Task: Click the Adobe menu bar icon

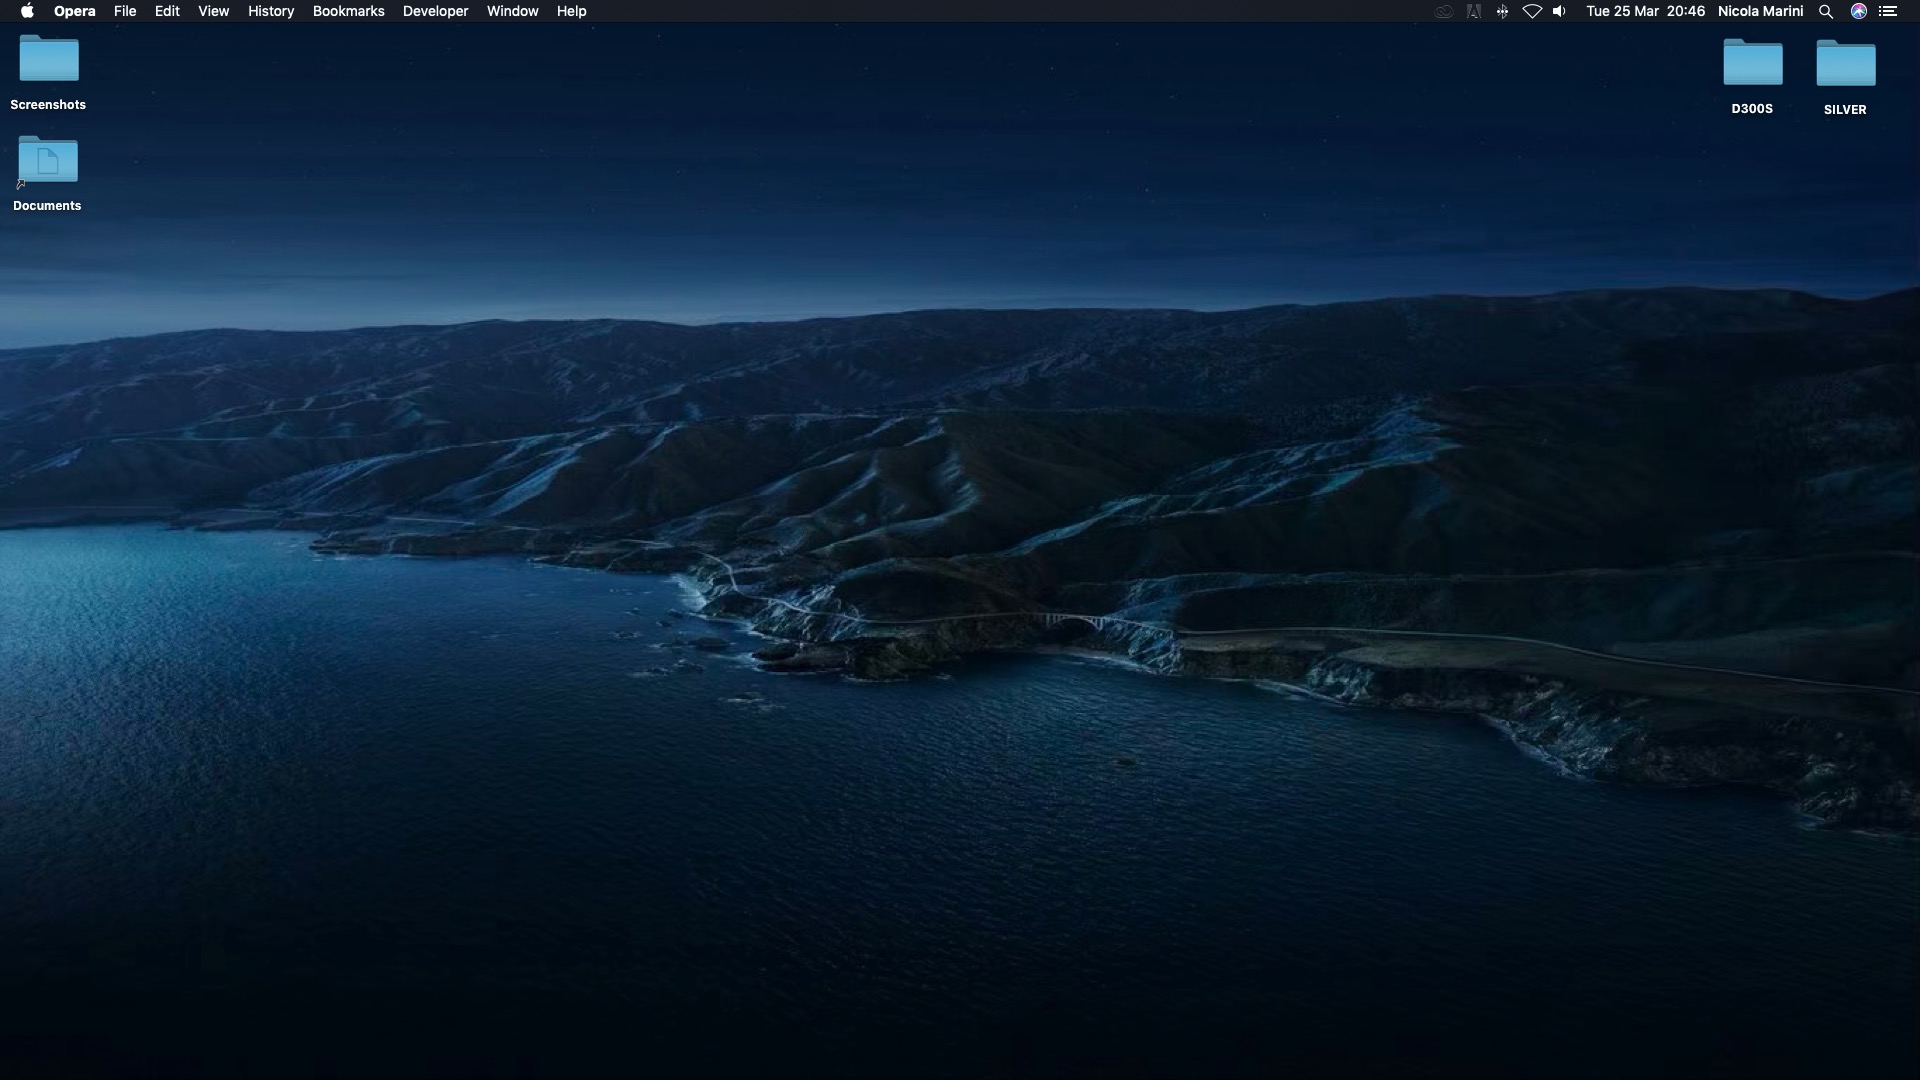Action: point(1474,11)
